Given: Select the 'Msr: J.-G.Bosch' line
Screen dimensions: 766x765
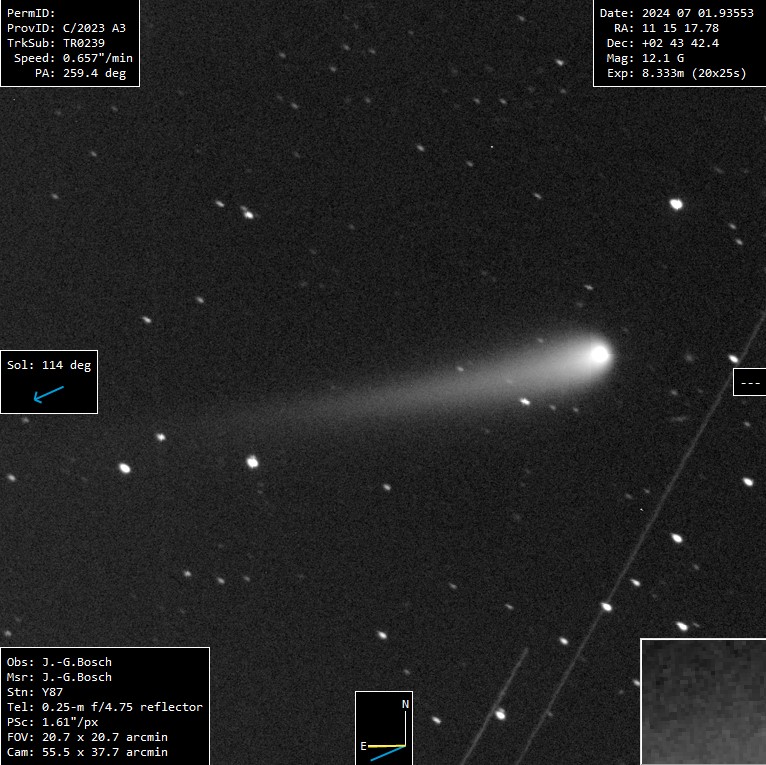Looking at the screenshot, I should 59,677.
